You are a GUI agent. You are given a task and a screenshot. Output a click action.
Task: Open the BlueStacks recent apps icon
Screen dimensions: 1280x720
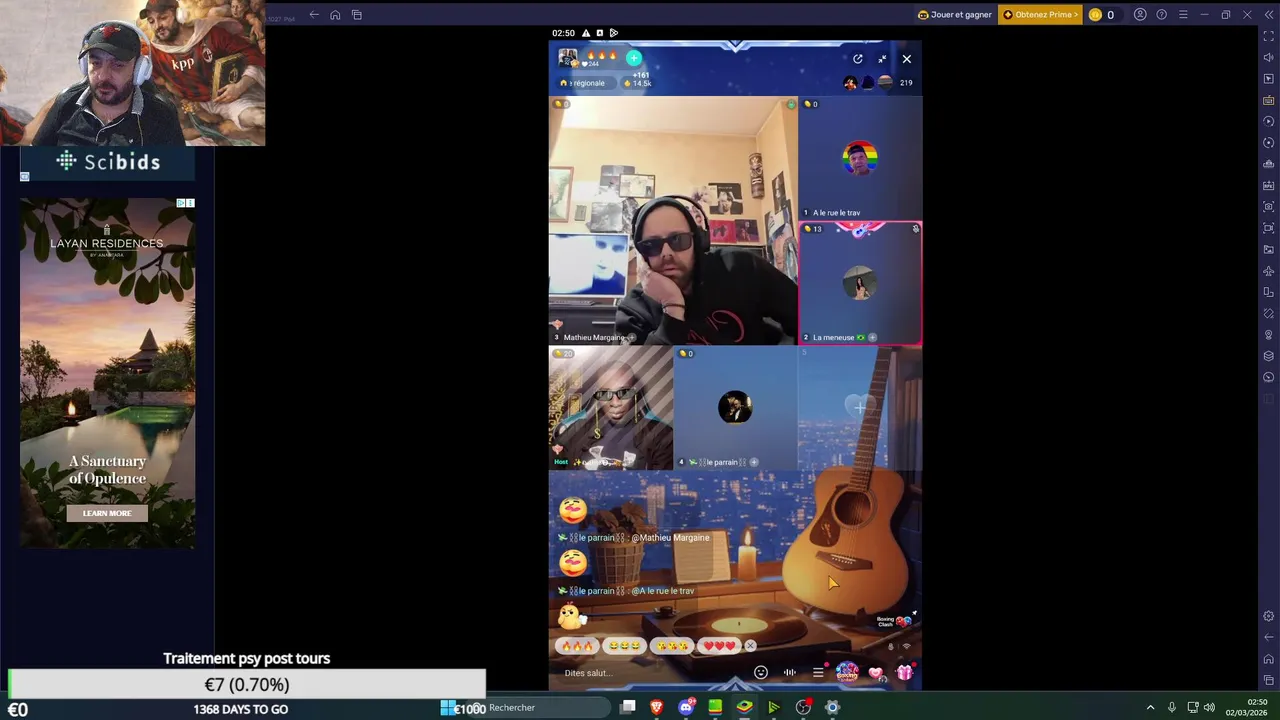click(x=356, y=15)
